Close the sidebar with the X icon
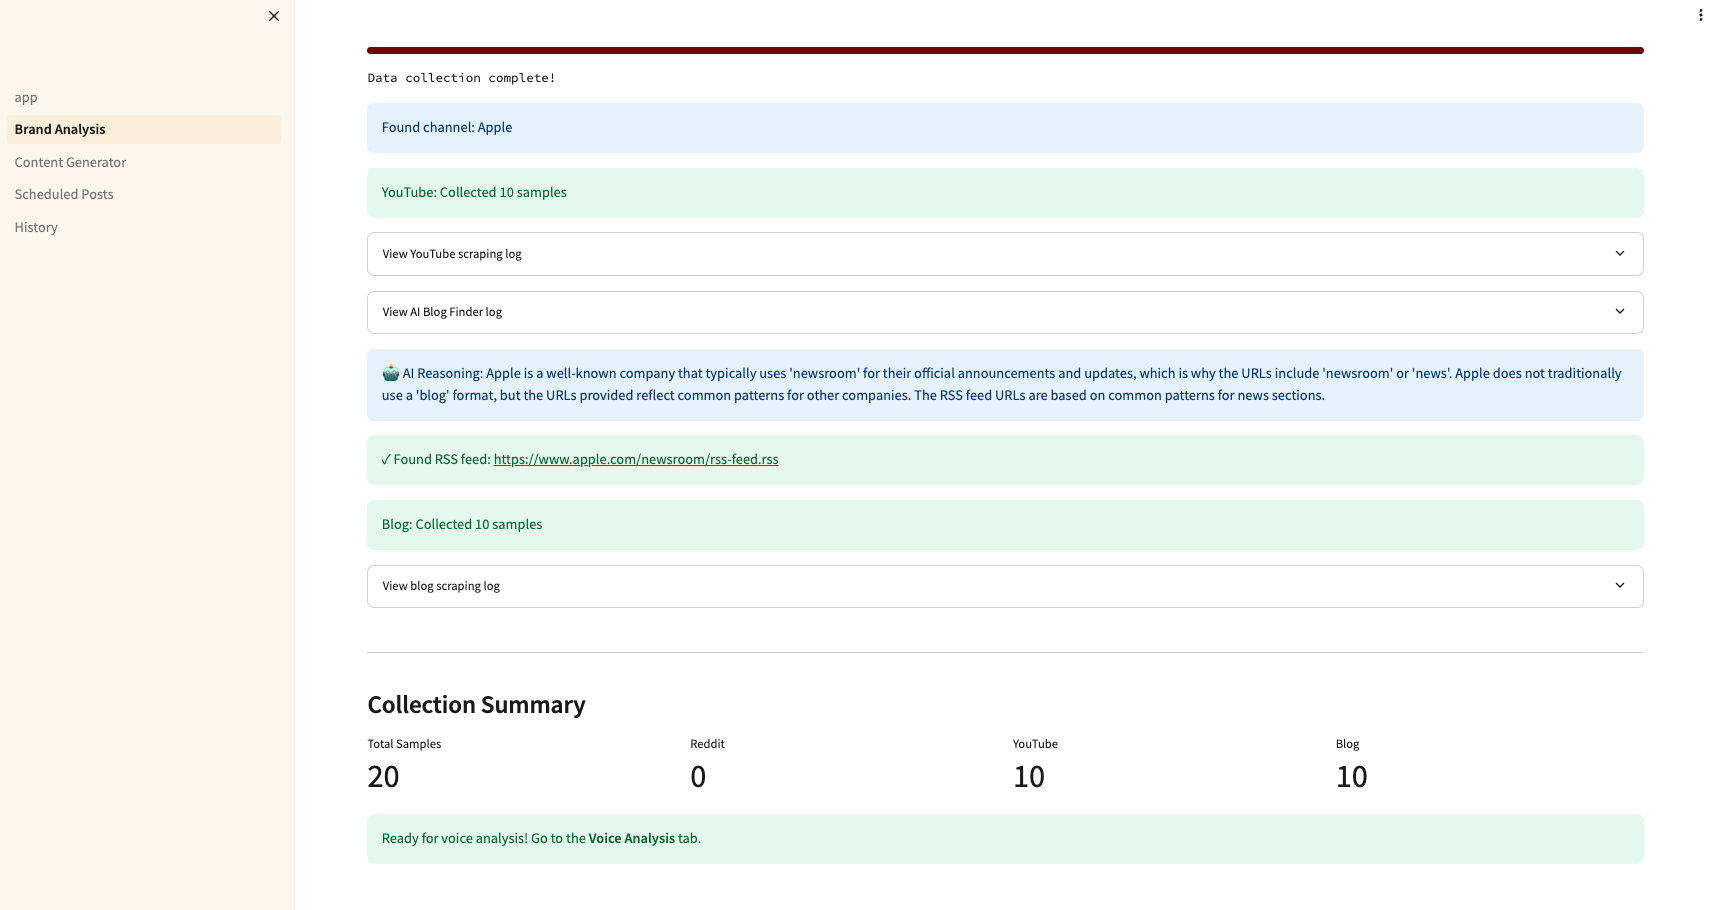 tap(274, 16)
